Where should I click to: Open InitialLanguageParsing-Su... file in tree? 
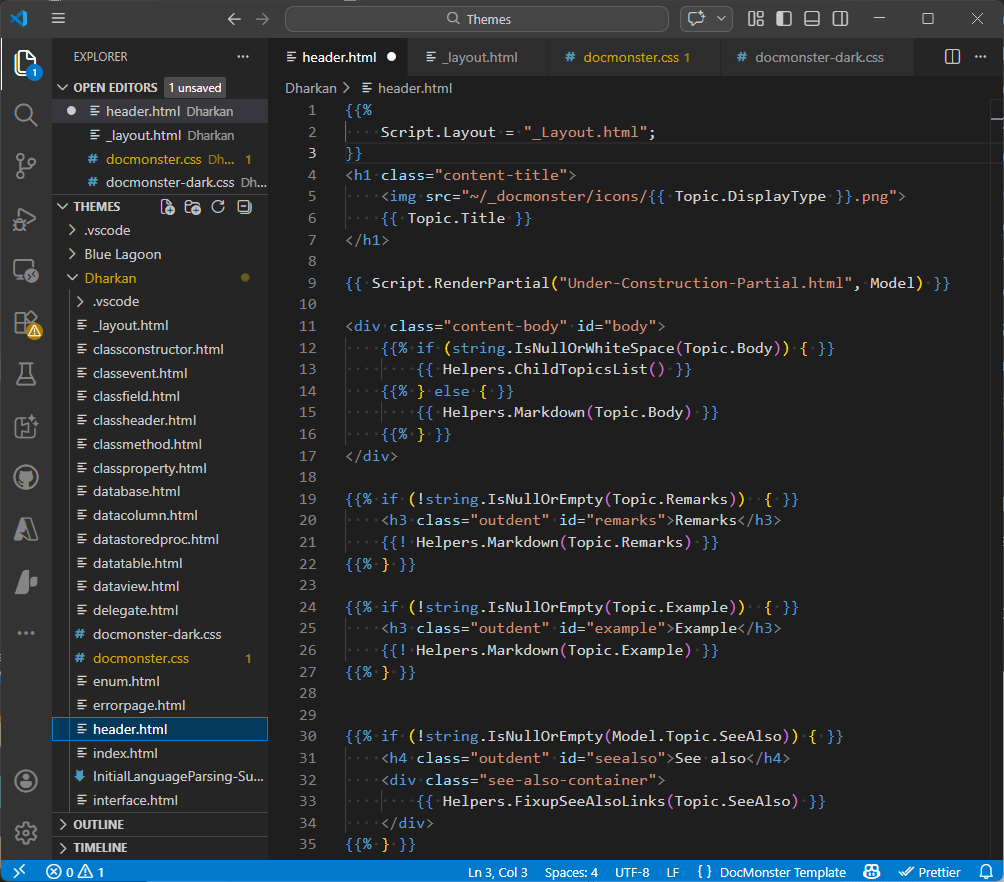click(159, 776)
